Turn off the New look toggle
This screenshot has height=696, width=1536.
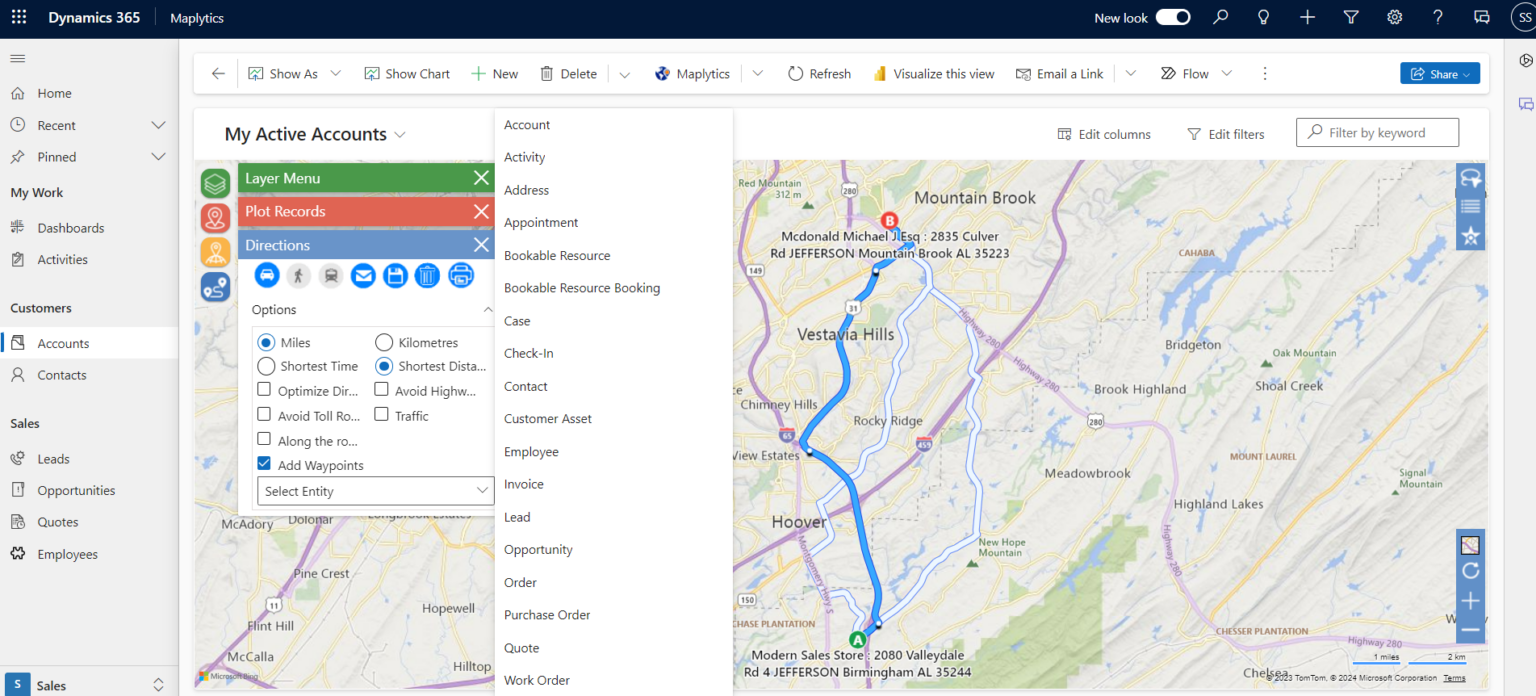coord(1172,17)
